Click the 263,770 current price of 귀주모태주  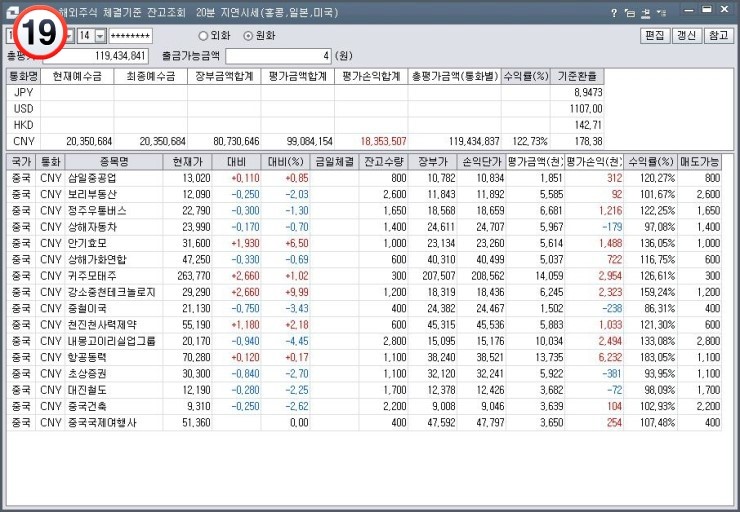tap(193, 276)
